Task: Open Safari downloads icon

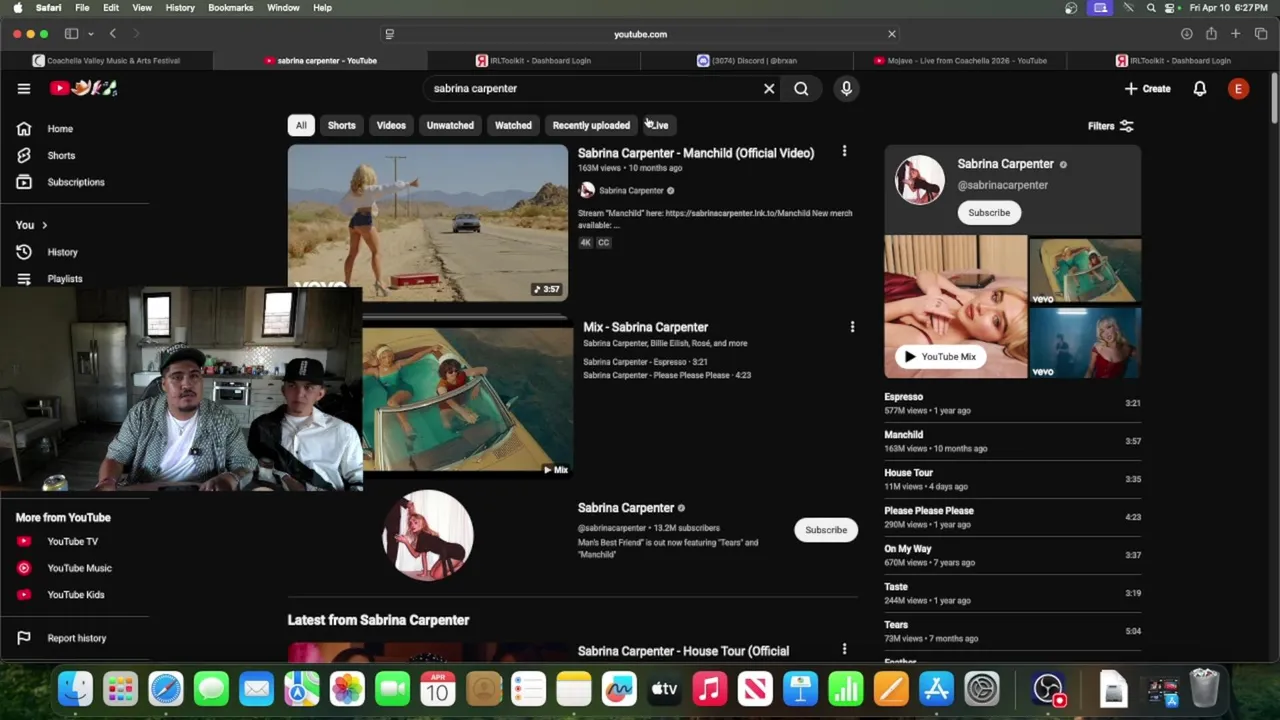Action: pyautogui.click(x=1186, y=34)
